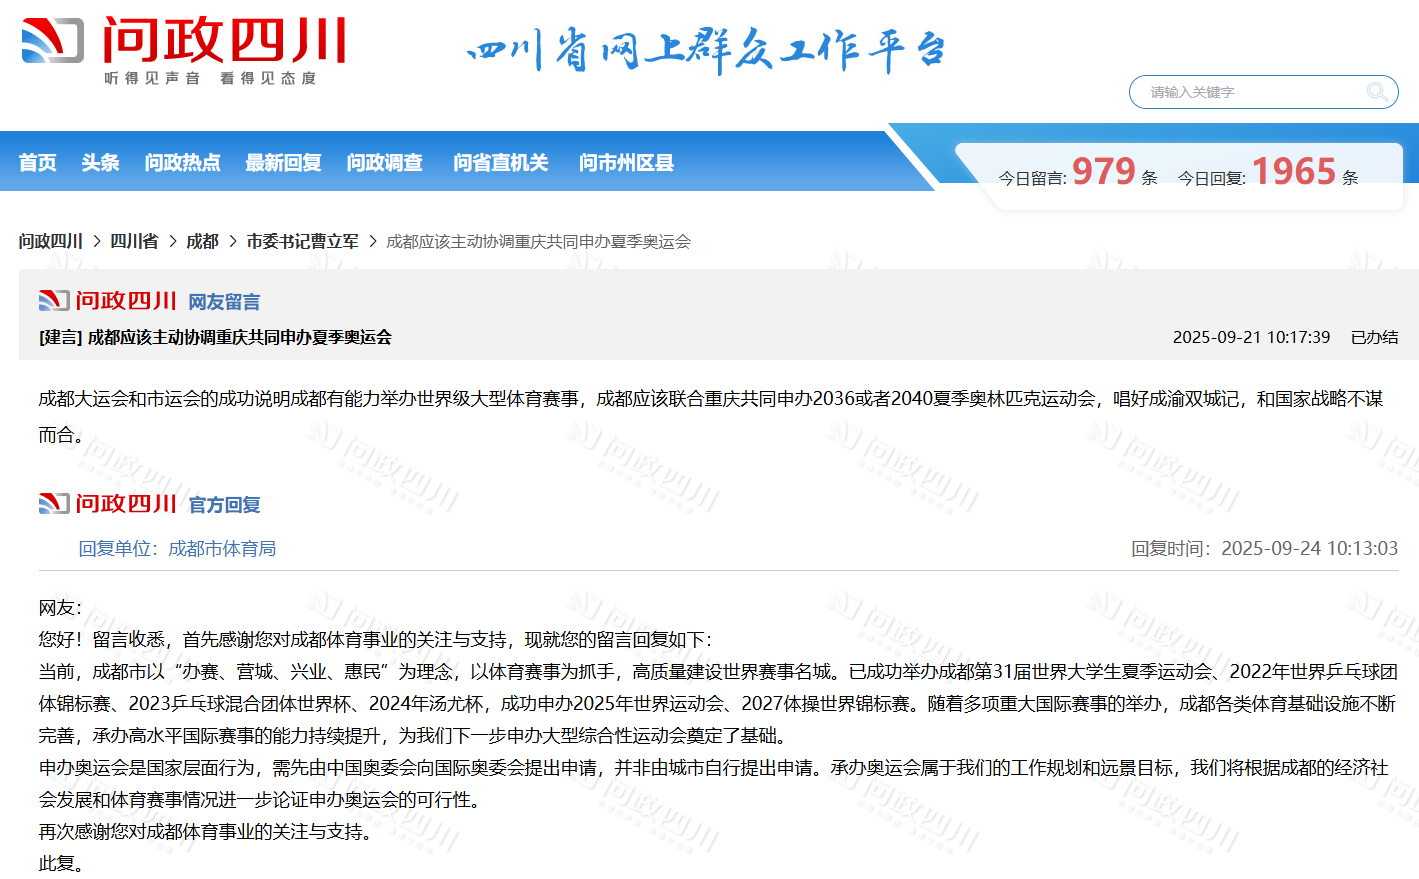Image resolution: width=1419 pixels, height=879 pixels.
Task: Go to the 头条 section
Action: tap(100, 163)
